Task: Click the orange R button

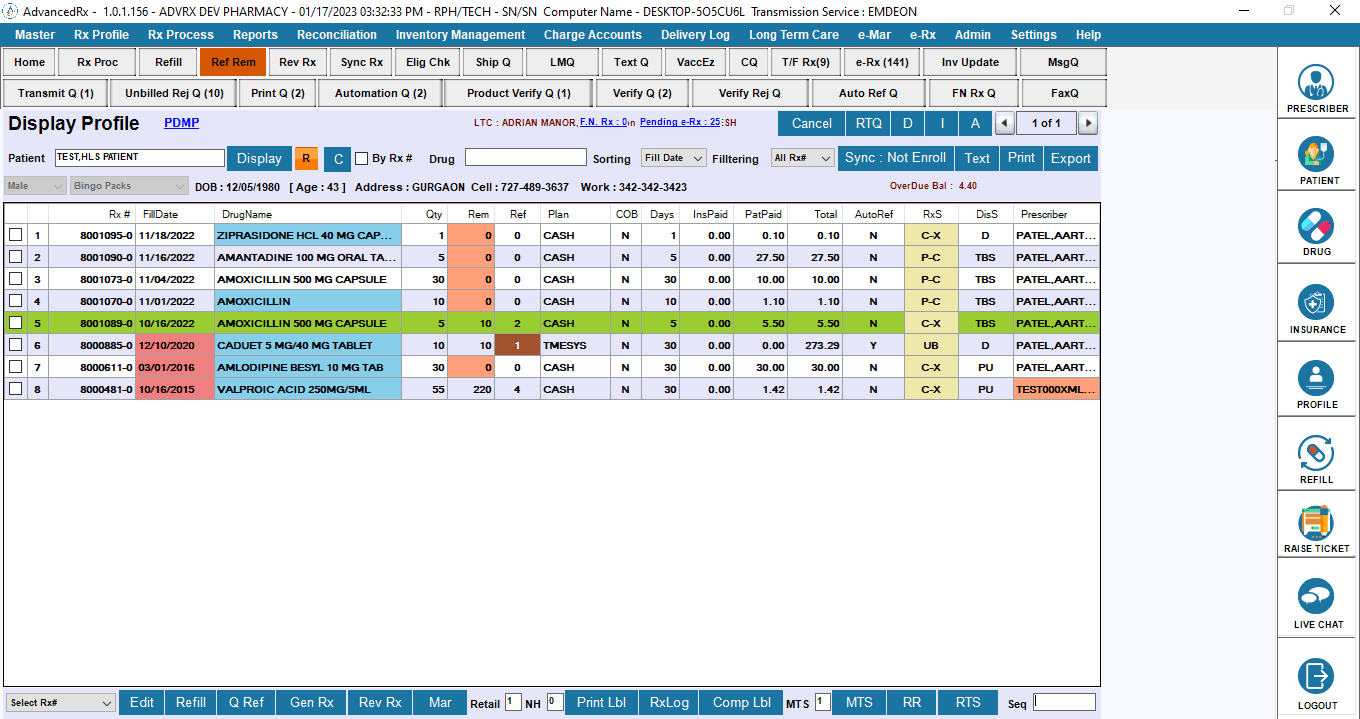Action: coord(306,158)
